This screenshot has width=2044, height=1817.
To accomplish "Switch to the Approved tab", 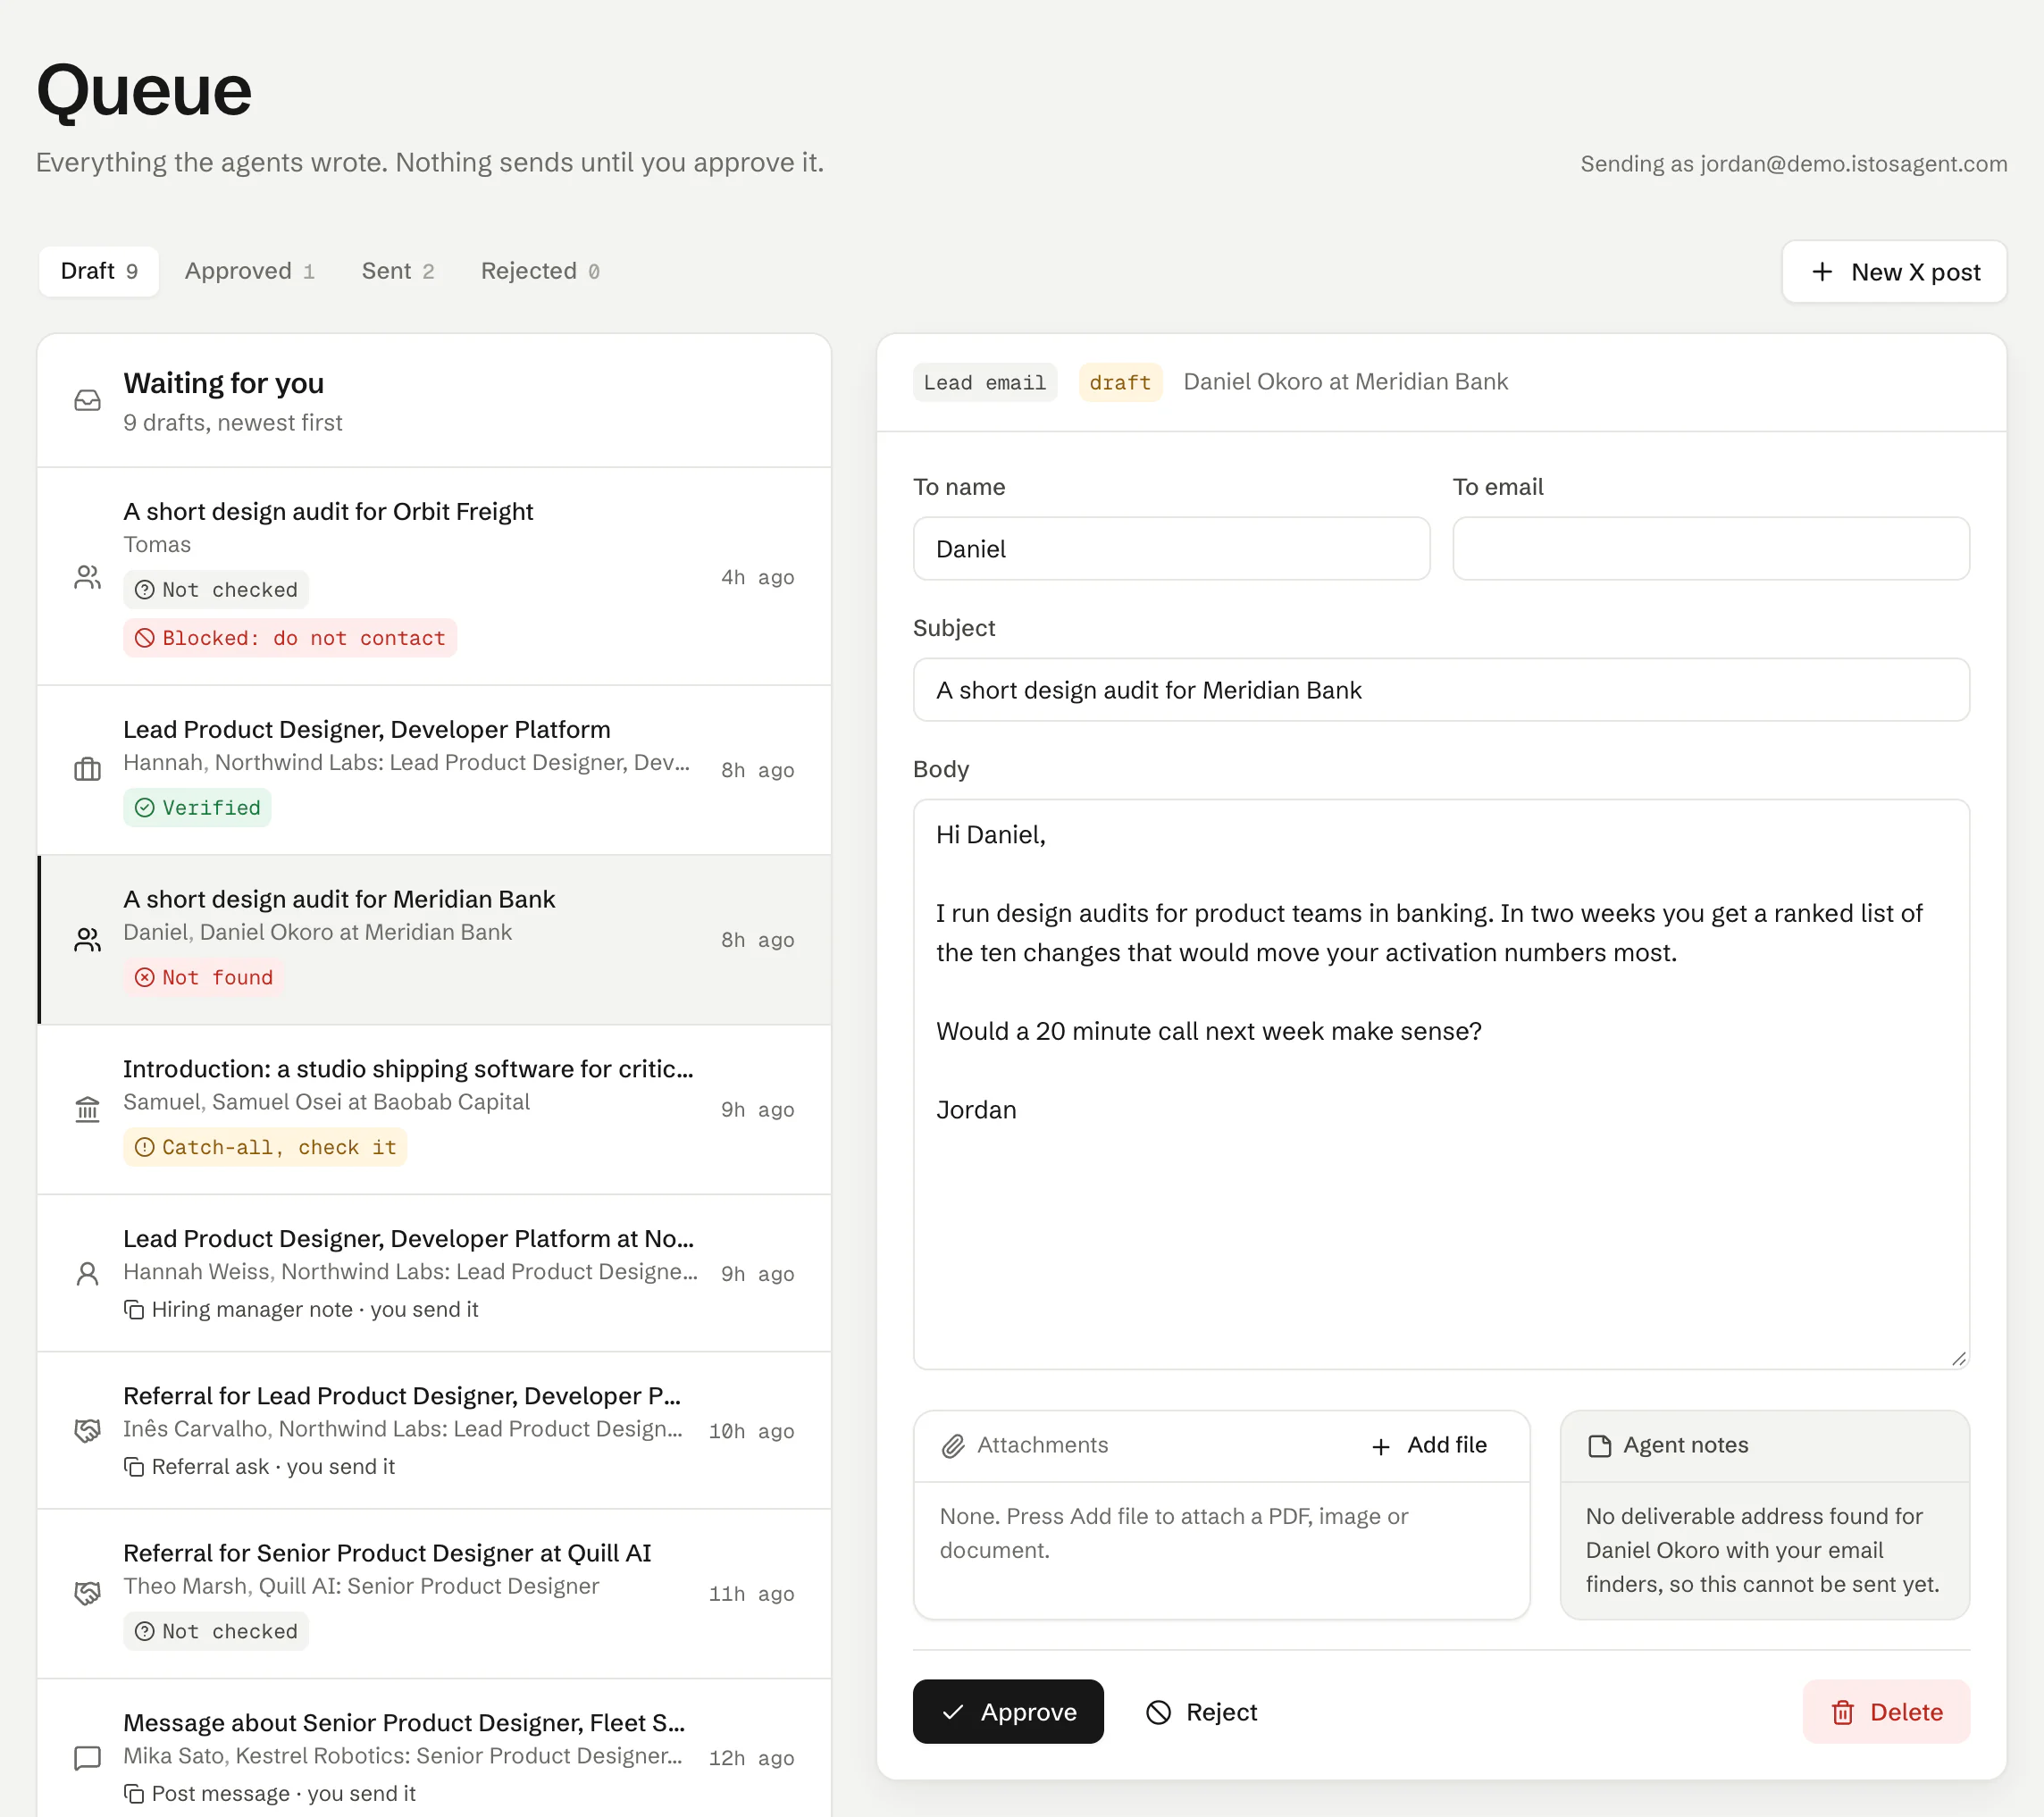I will coord(250,271).
